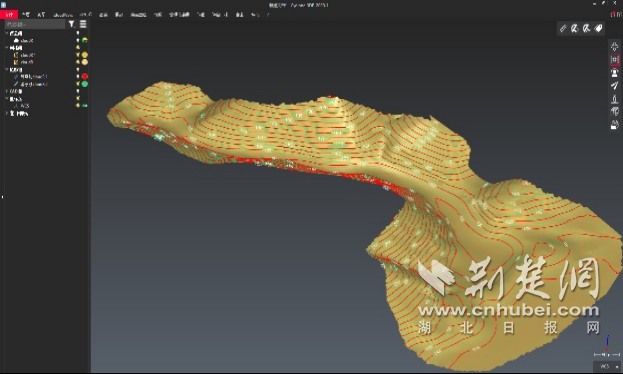Toggle visibility bulb of the cloud item row
The image size is (623, 374).
tap(78, 40)
